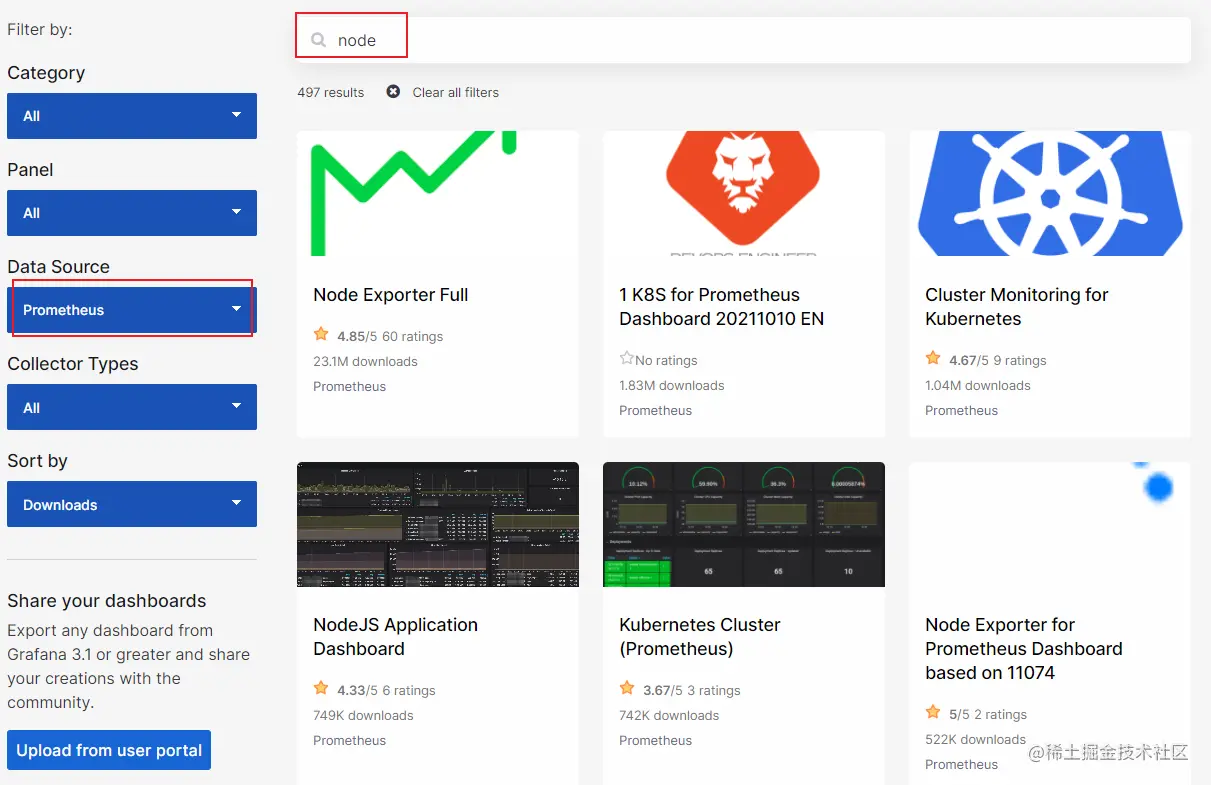Click 23.1M downloads text
The width and height of the screenshot is (1211, 785).
(x=365, y=361)
